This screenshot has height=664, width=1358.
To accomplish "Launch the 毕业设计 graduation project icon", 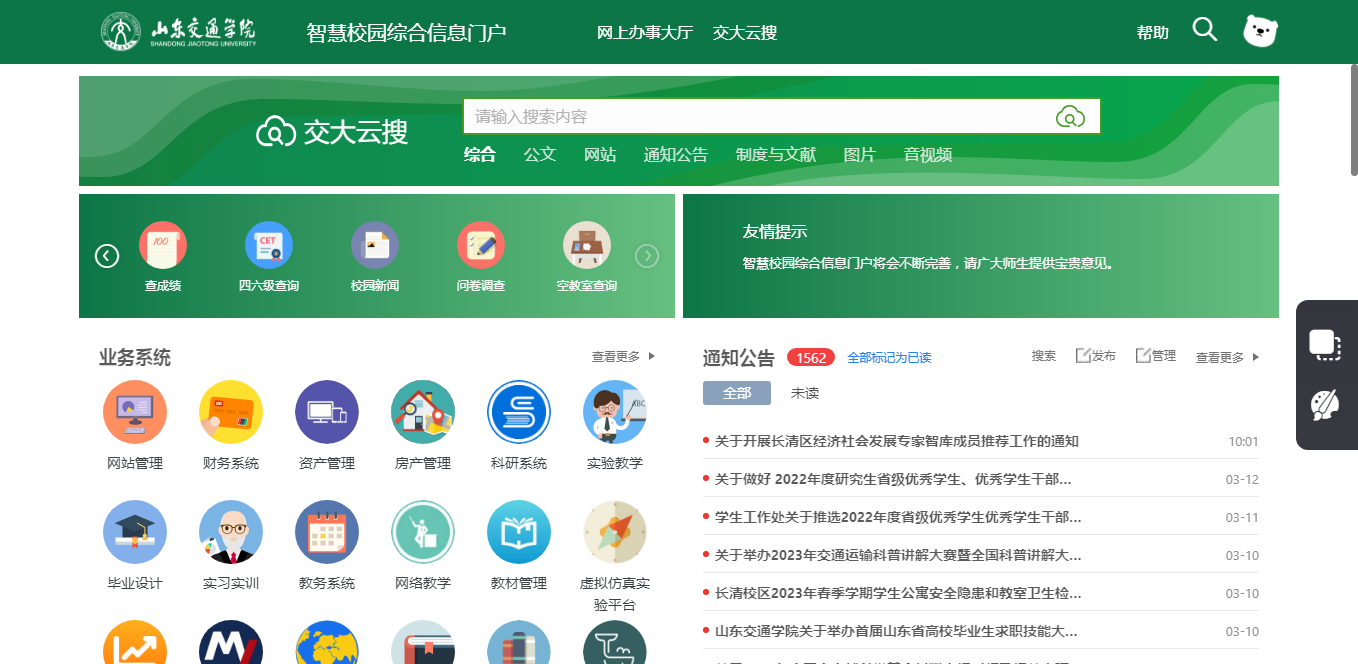I will click(x=135, y=532).
